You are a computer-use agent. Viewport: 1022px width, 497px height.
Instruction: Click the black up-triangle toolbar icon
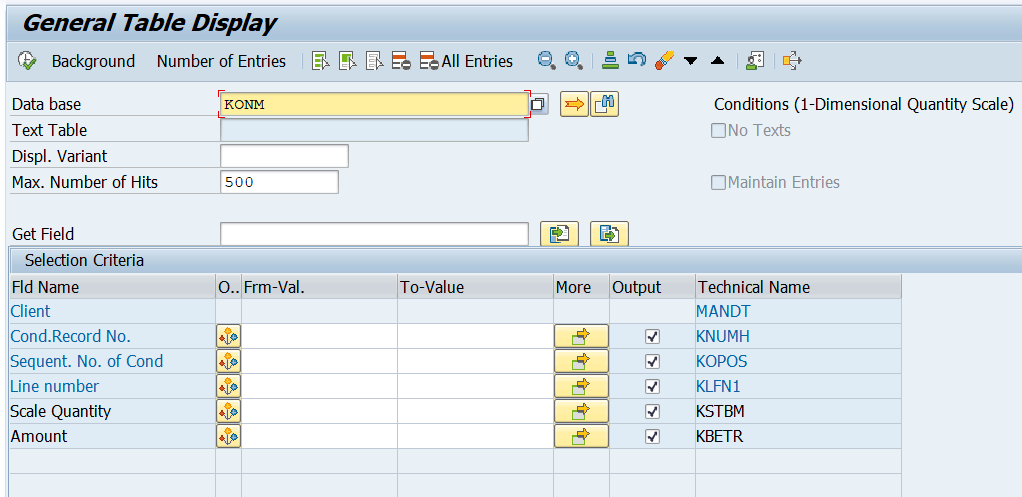718,61
